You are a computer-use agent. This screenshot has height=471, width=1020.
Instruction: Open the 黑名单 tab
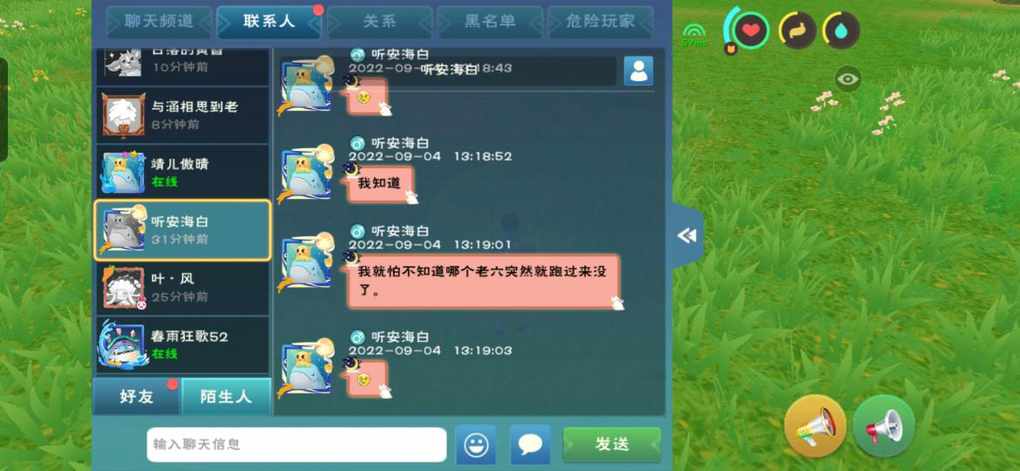click(490, 21)
